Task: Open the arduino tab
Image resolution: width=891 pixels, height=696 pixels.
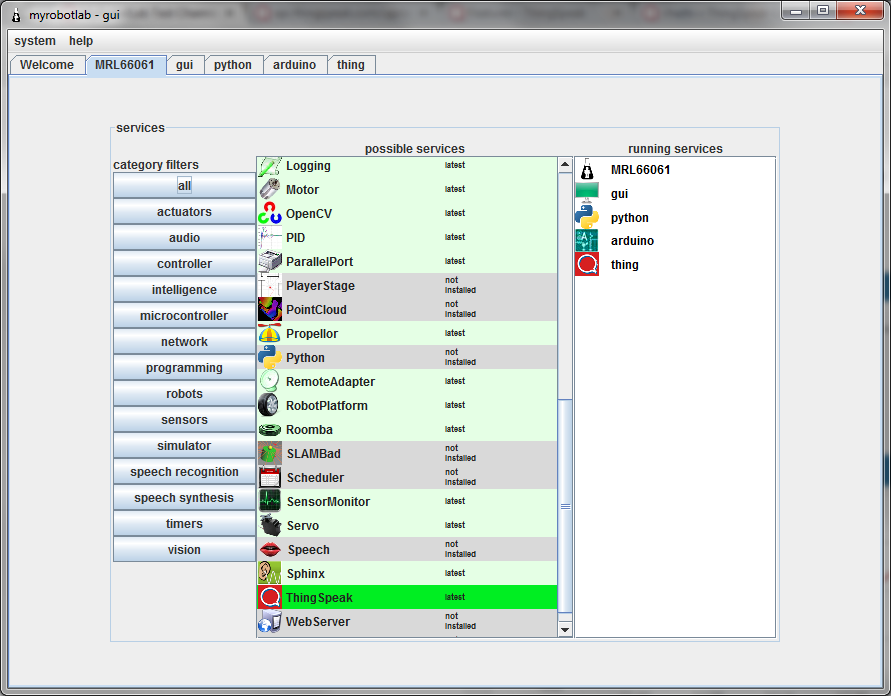Action: pyautogui.click(x=294, y=65)
